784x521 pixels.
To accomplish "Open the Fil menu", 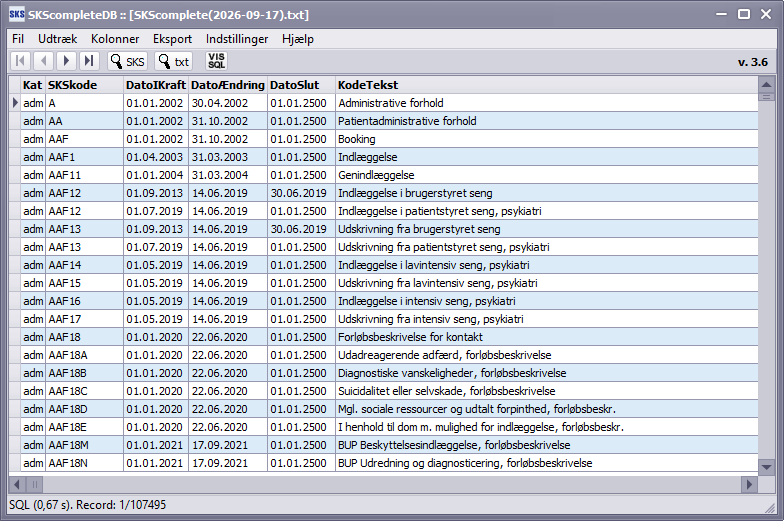I will pos(18,39).
